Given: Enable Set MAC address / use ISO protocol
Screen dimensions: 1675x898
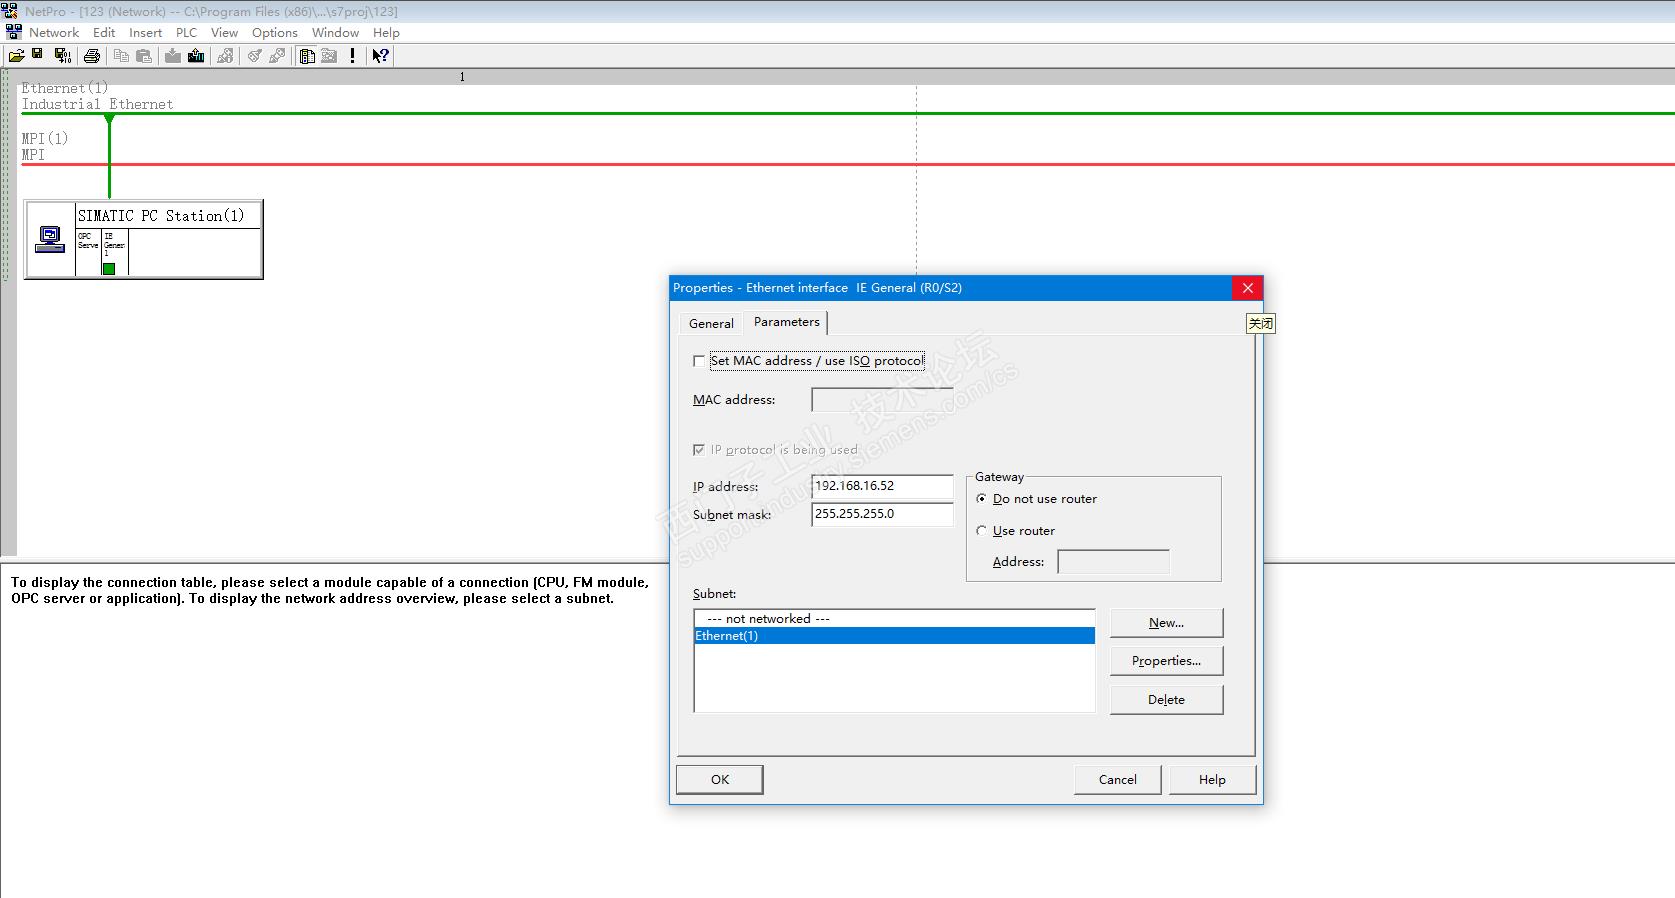Looking at the screenshot, I should (x=698, y=361).
